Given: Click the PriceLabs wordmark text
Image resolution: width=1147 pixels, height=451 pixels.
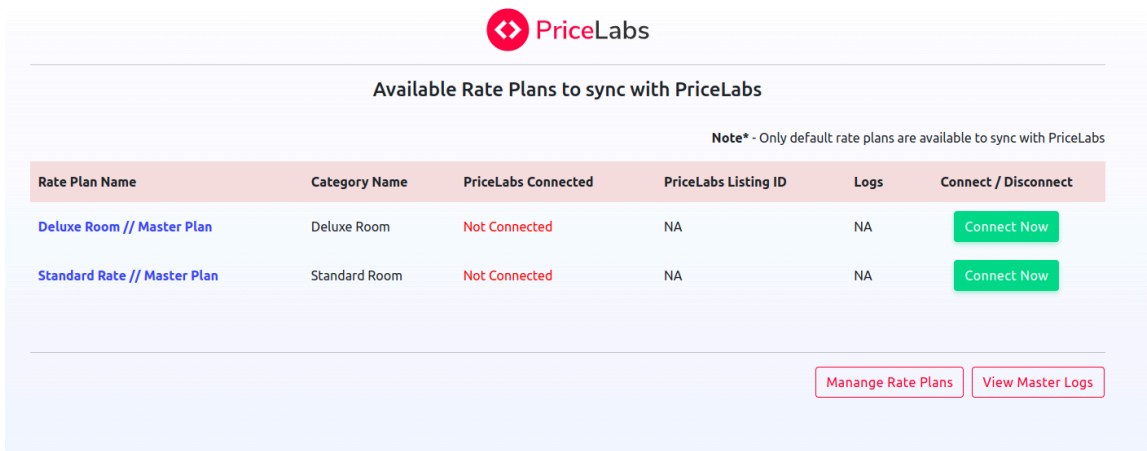Looking at the screenshot, I should coord(593,30).
